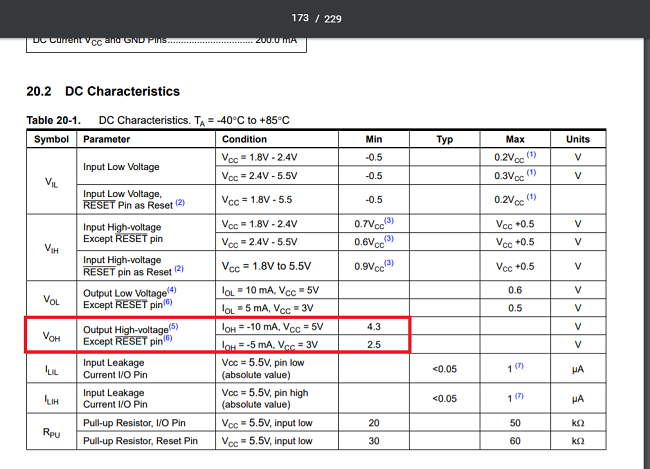Click the VOH symbol cell
Image resolution: width=650 pixels, height=469 pixels.
(x=51, y=336)
